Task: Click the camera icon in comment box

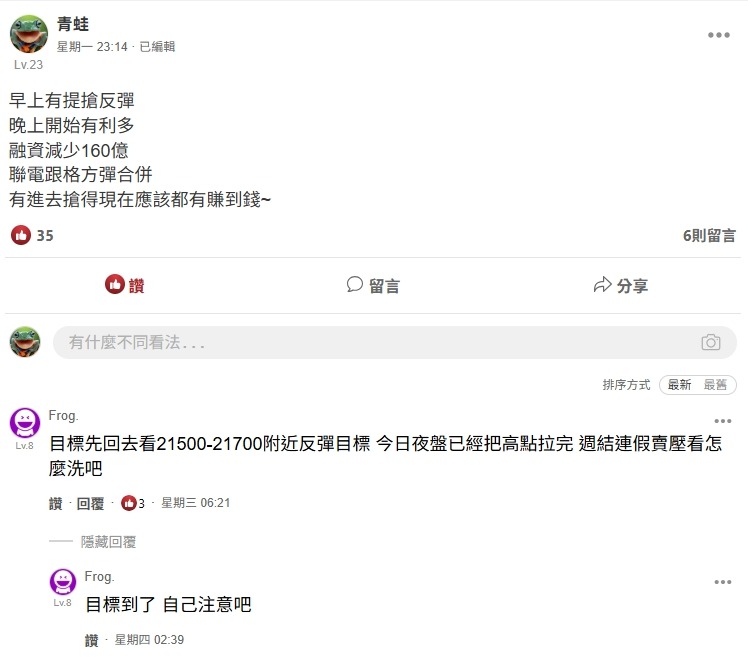Action: pos(710,342)
